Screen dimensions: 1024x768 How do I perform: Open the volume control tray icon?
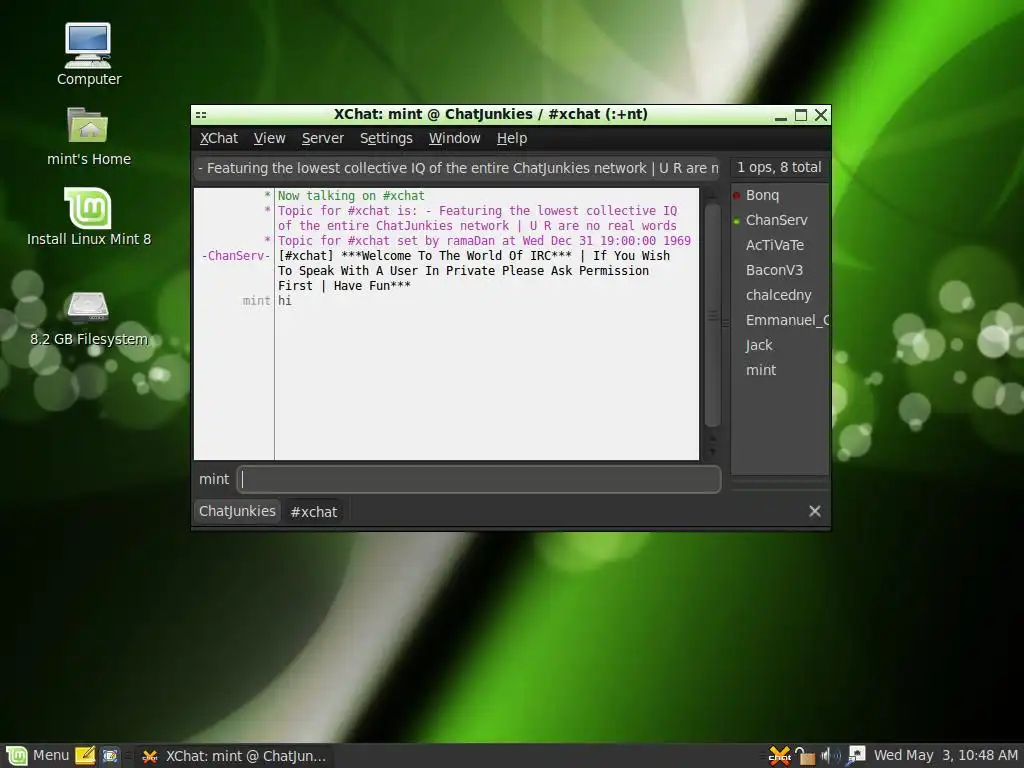click(x=830, y=756)
